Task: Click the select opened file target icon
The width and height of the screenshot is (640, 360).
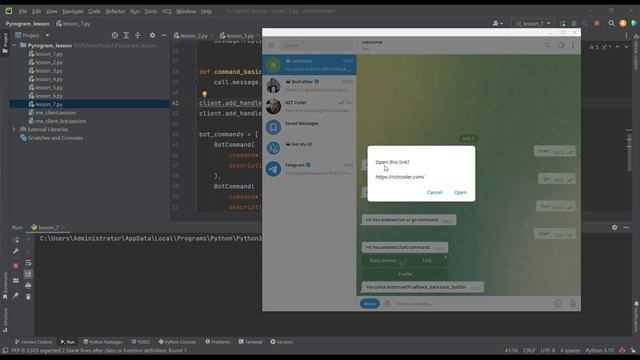Action: pyautogui.click(x=115, y=36)
